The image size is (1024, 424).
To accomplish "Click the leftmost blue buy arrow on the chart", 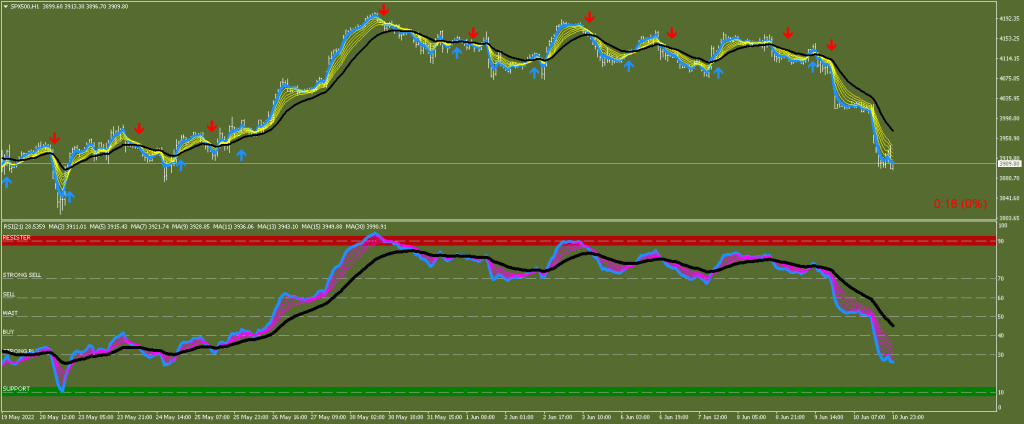I will click(x=8, y=181).
